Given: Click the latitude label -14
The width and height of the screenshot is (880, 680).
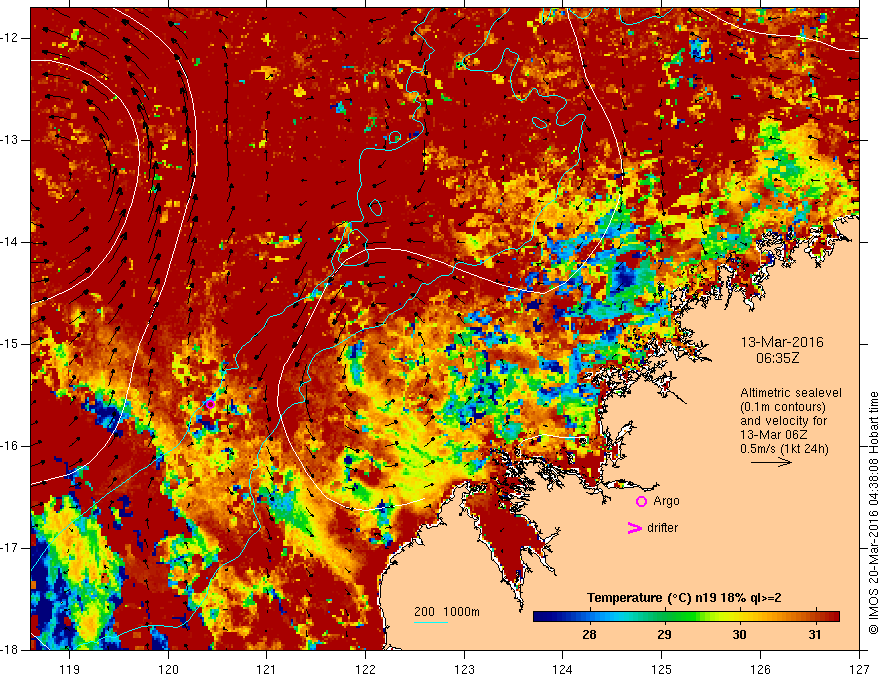Looking at the screenshot, I should tap(10, 242).
